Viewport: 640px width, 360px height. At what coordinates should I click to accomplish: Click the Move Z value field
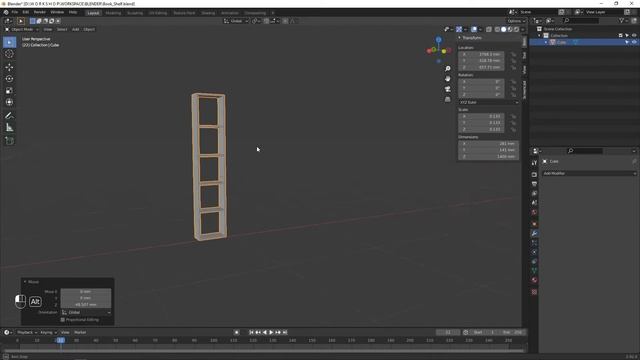[x=86, y=304]
